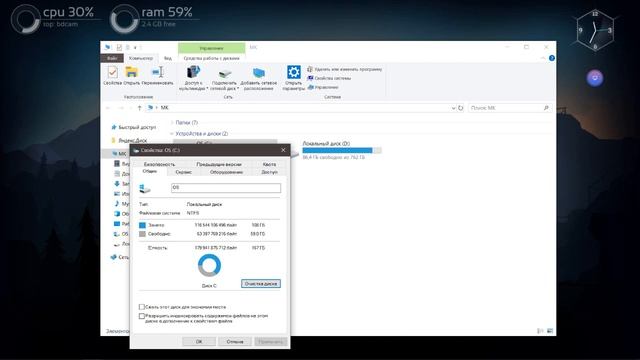The image size is (640, 360).
Task: Click the Forward navigation arrow in Explorer
Action: click(121, 108)
